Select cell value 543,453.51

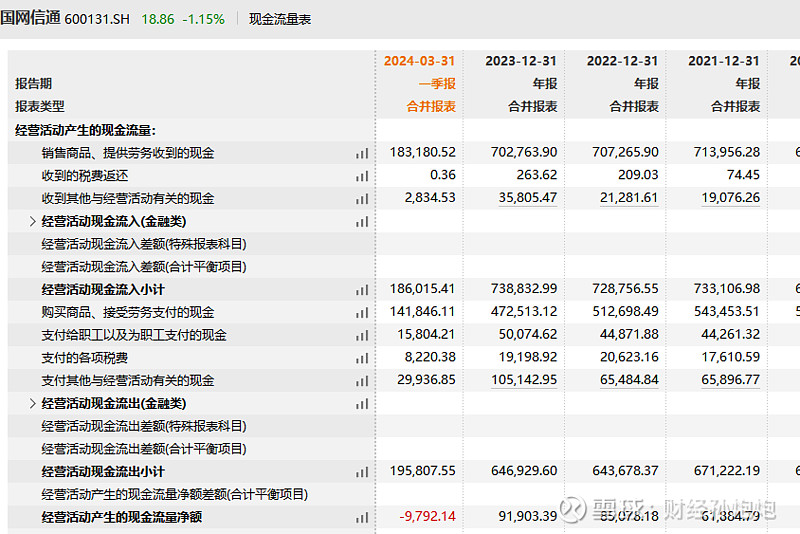point(727,312)
